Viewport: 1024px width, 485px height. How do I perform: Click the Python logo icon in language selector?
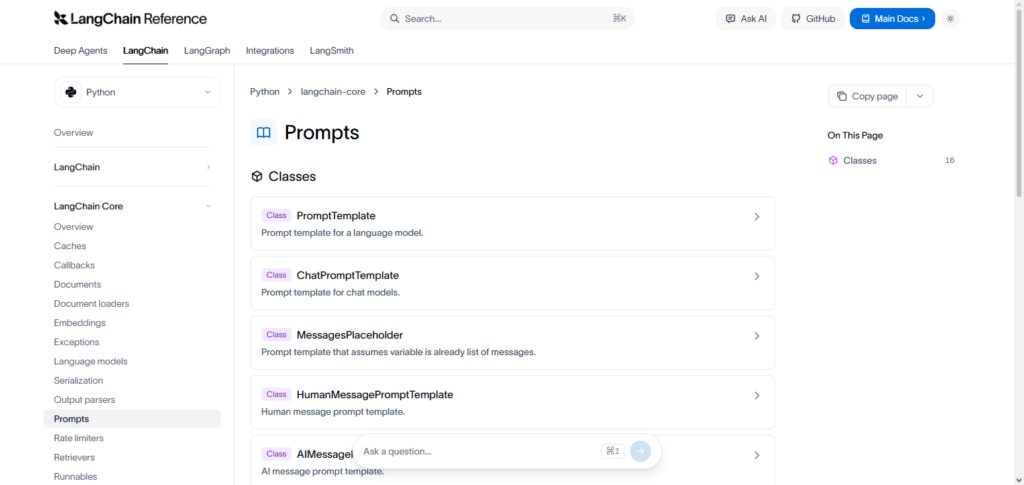point(71,92)
